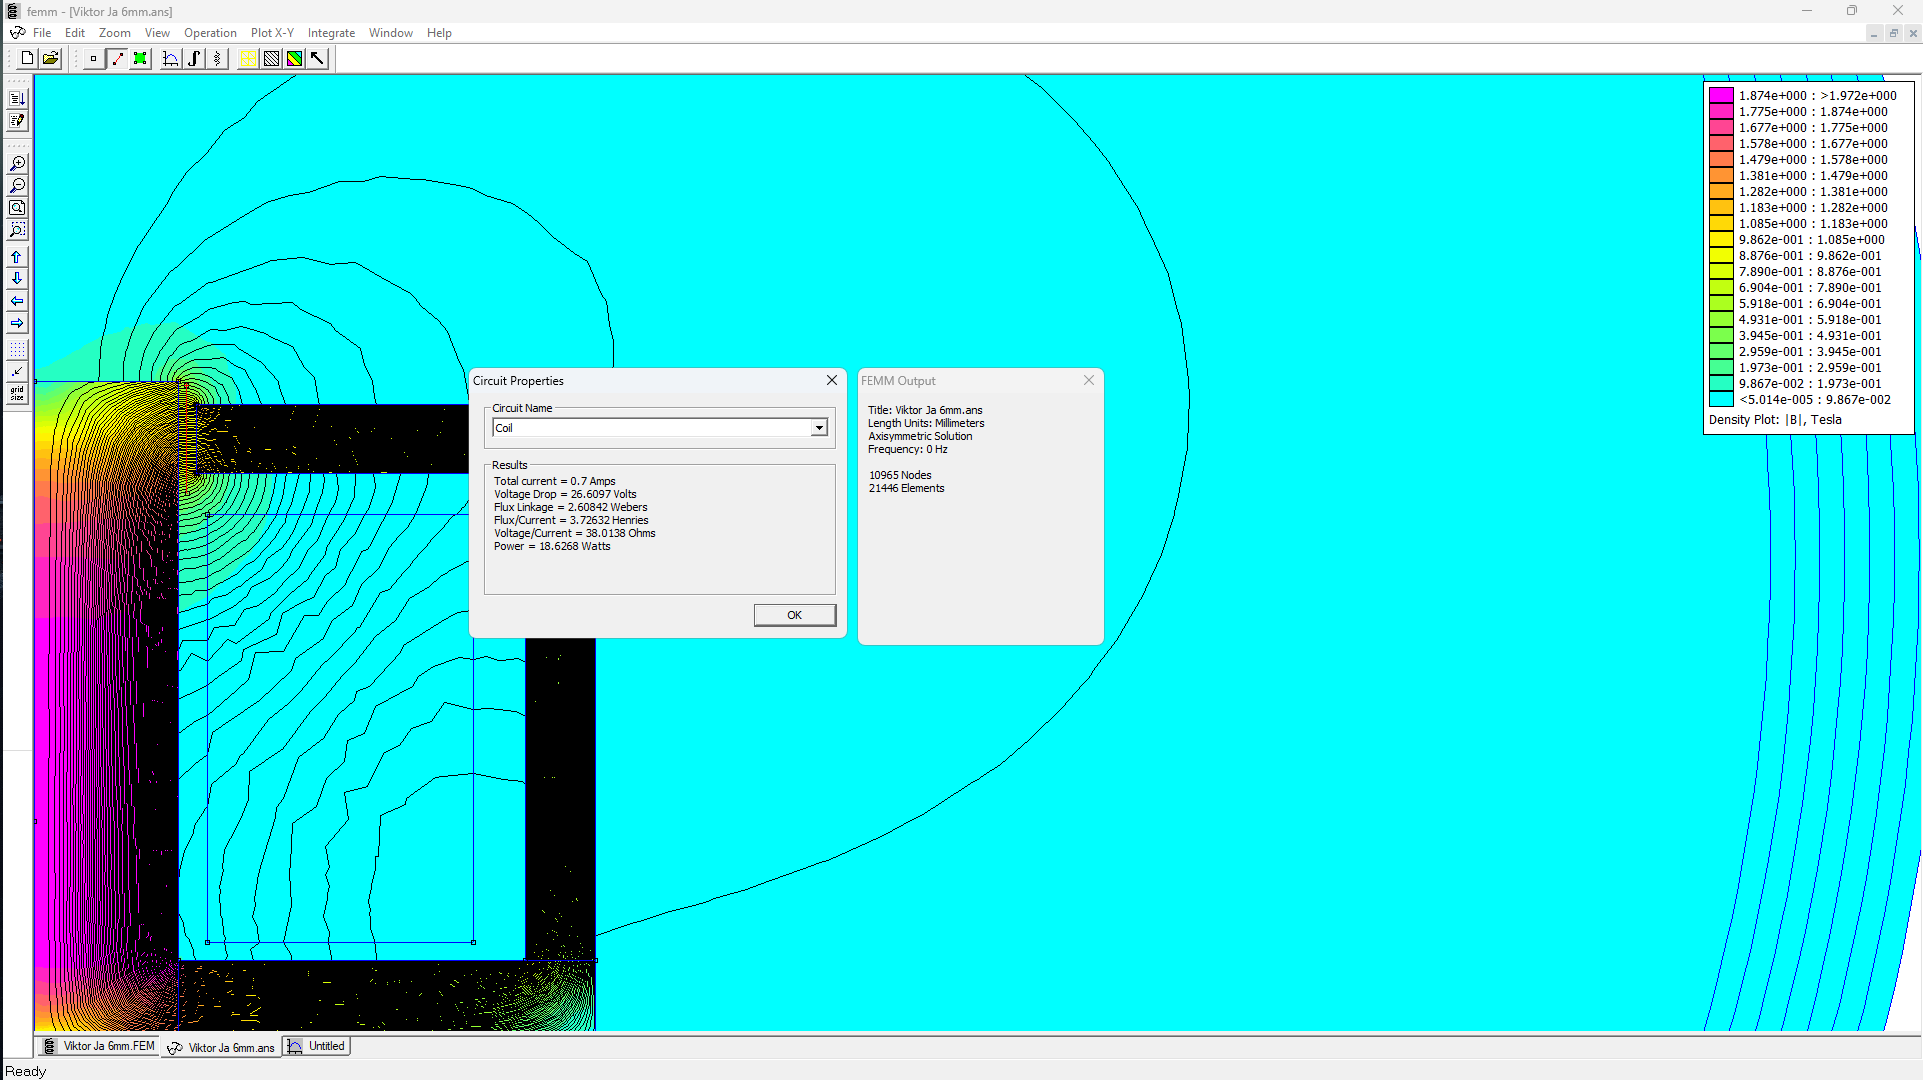
Task: Toggle the grid visibility icon
Action: (x=17, y=348)
